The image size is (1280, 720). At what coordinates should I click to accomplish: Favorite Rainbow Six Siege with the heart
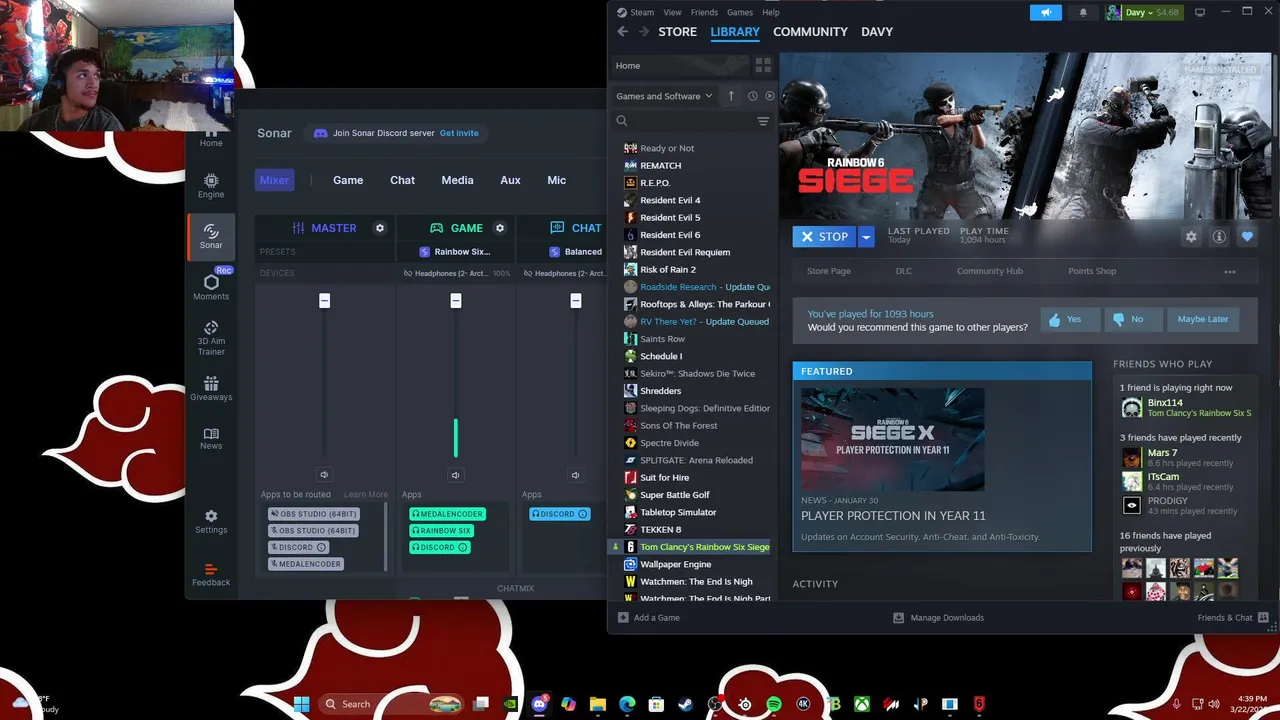1247,237
